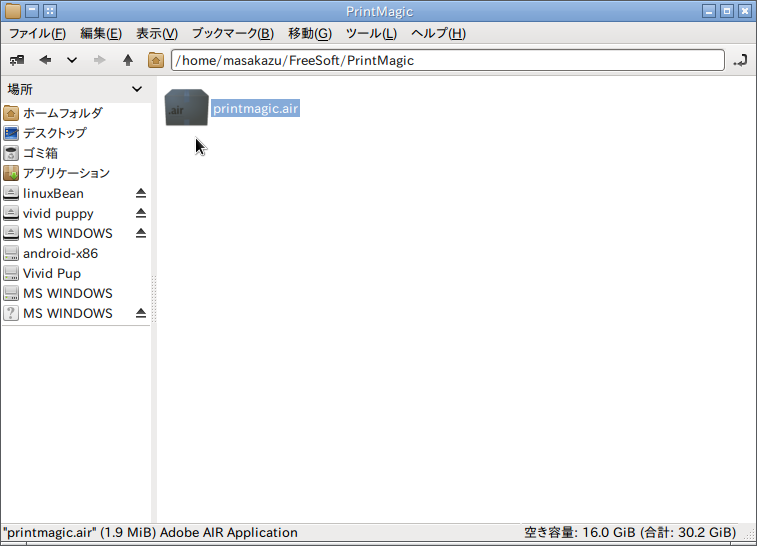This screenshot has height=546, width=757.
Task: Select デスクトップ in the sidebar
Action: [76, 133]
